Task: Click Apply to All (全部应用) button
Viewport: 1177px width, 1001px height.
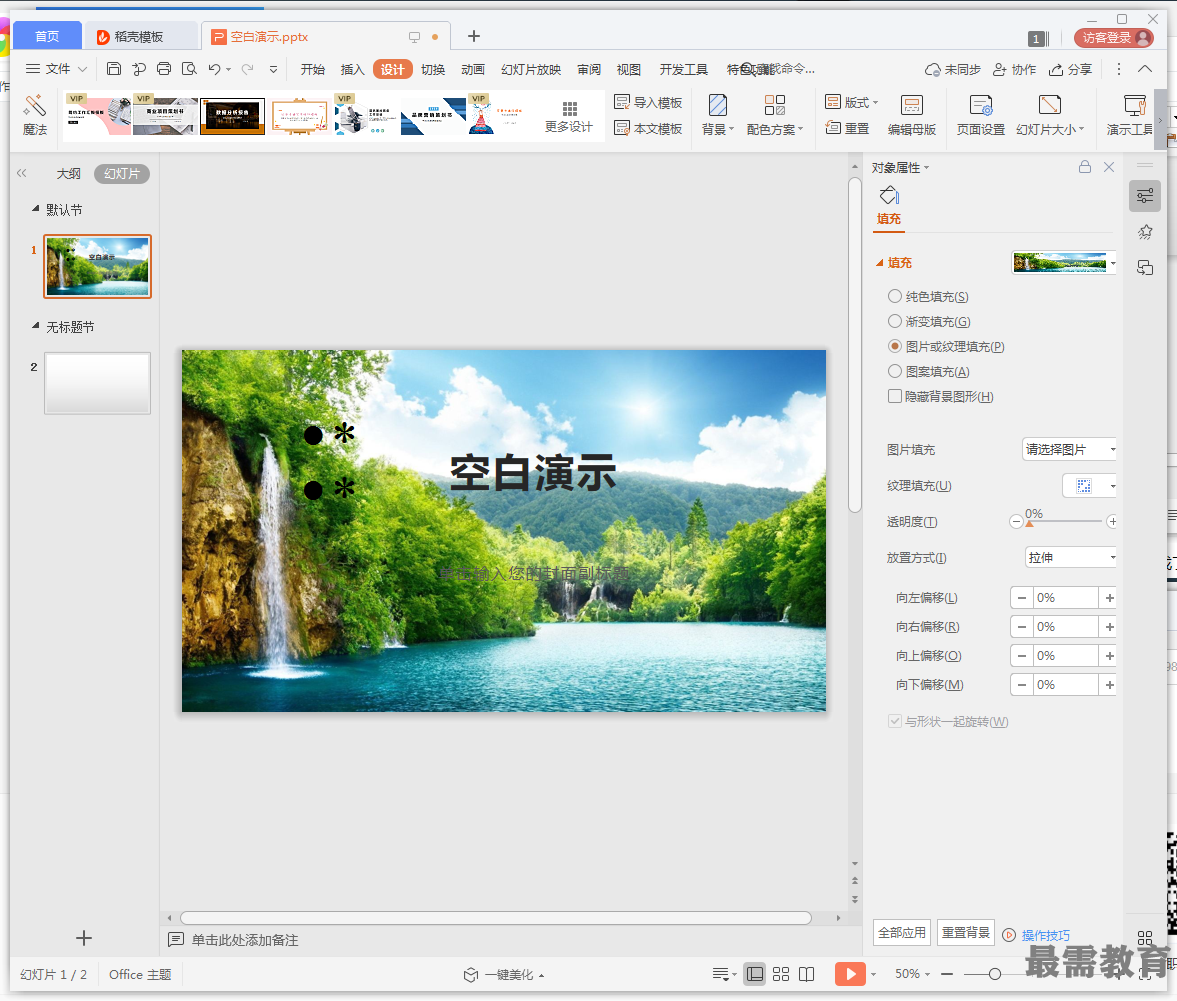Action: (x=902, y=932)
